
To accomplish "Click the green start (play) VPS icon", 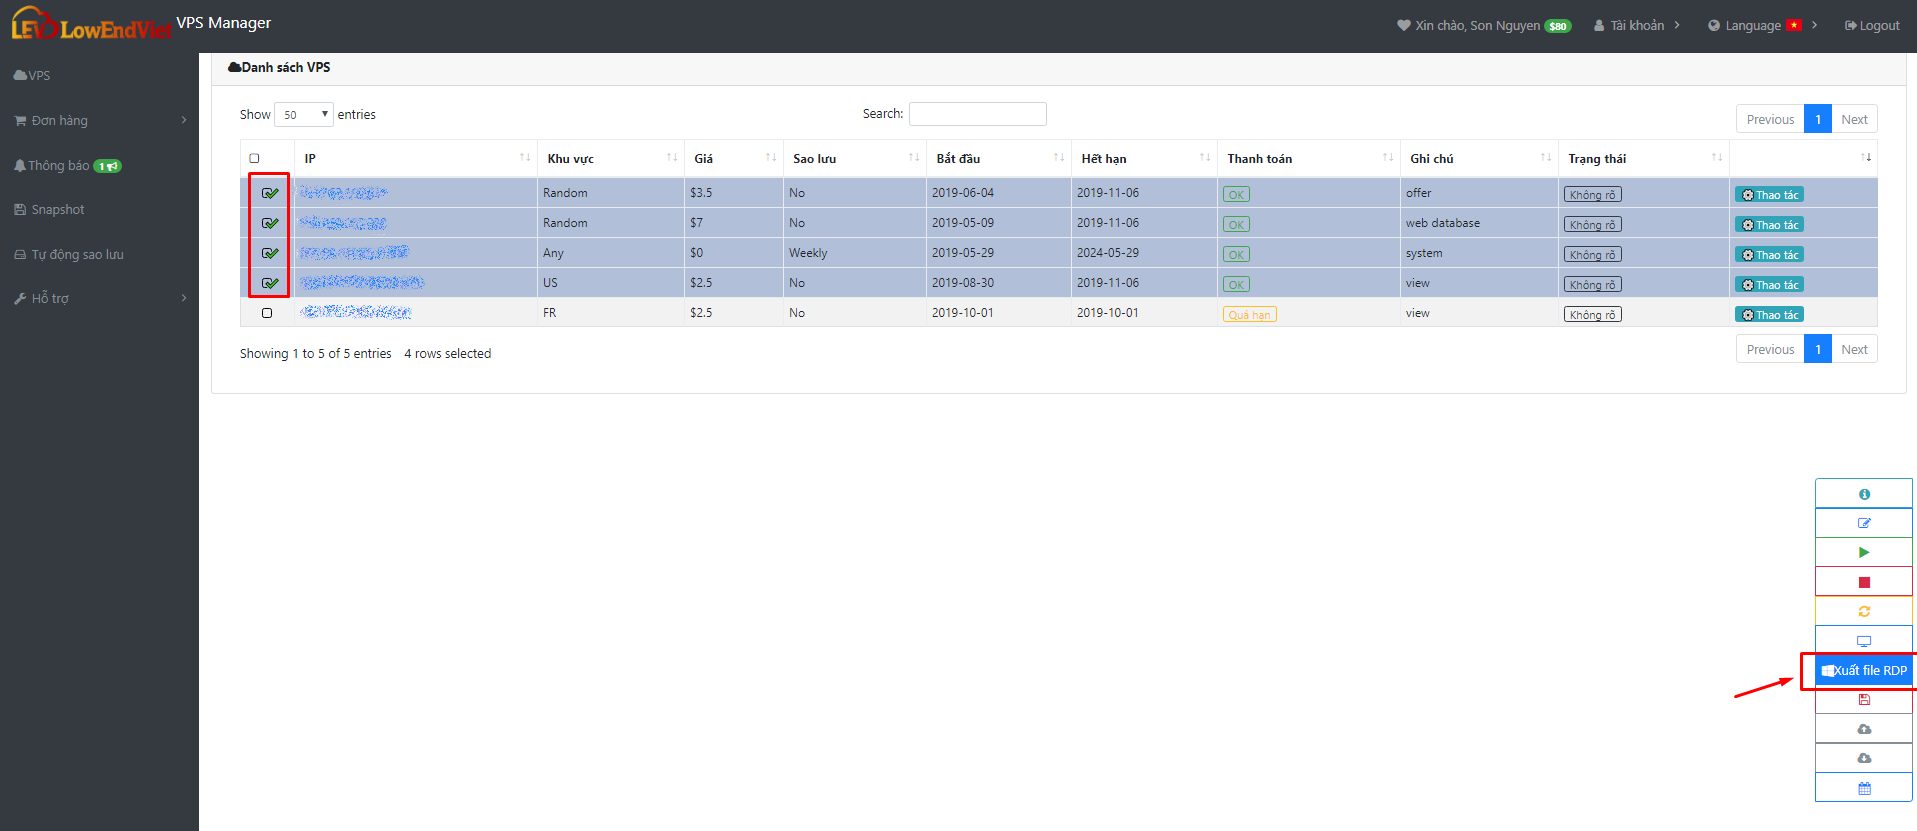I will (1864, 552).
